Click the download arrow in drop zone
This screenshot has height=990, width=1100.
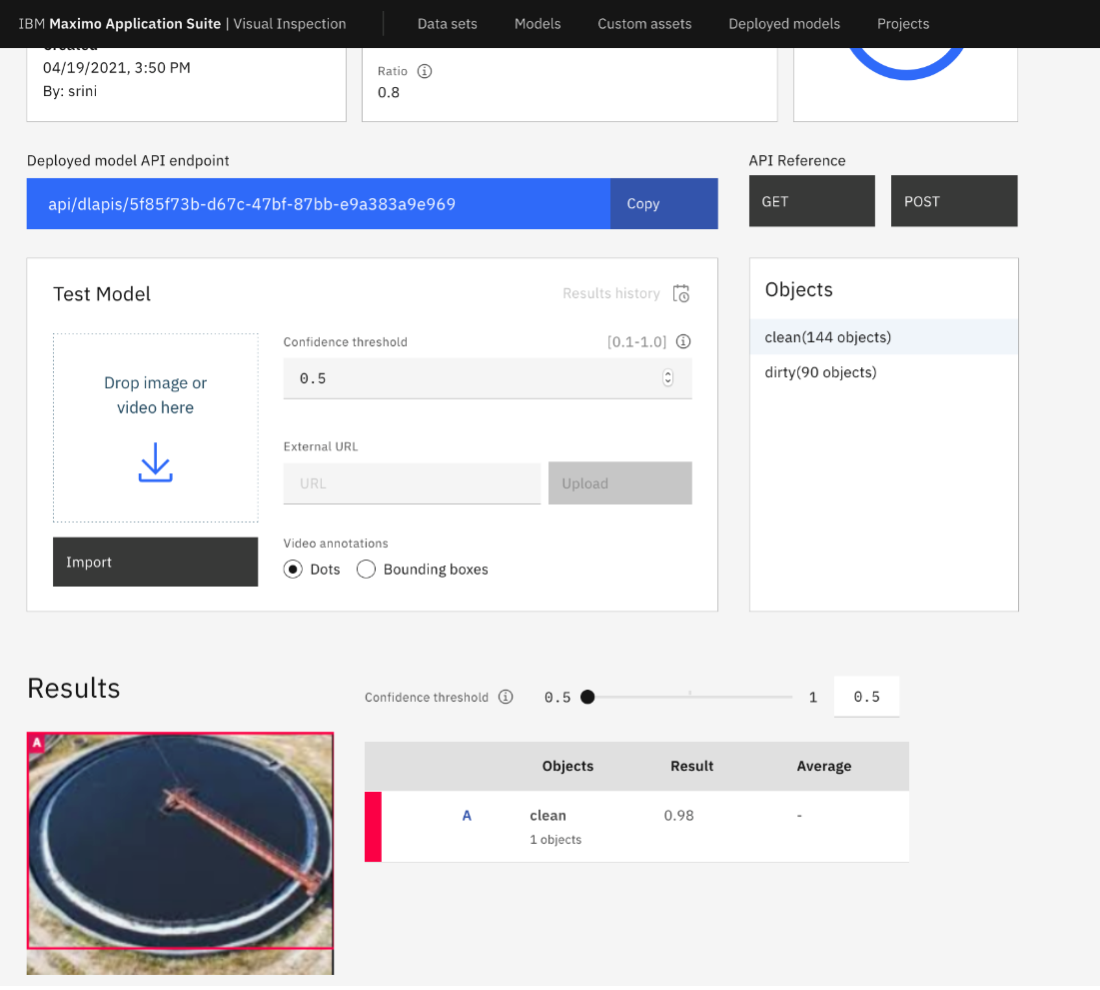click(x=155, y=462)
